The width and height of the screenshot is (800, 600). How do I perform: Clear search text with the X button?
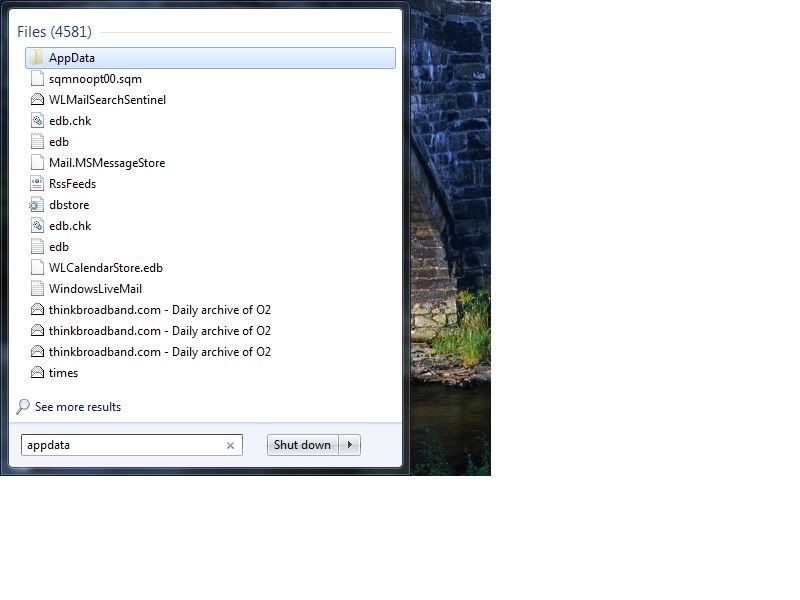[230, 445]
